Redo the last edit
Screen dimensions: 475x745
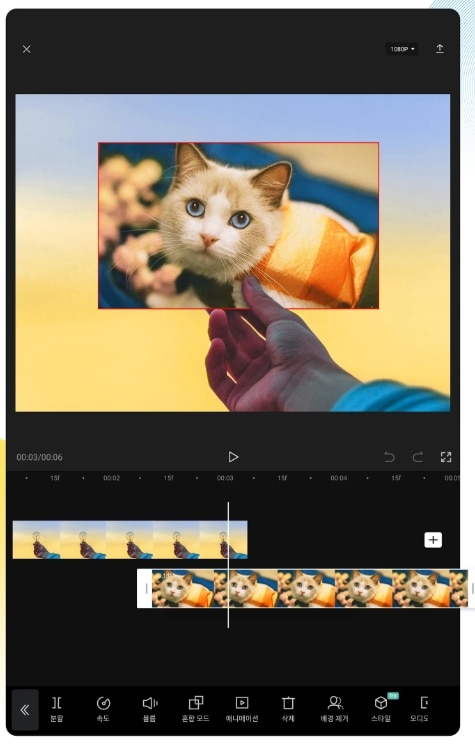coord(418,457)
